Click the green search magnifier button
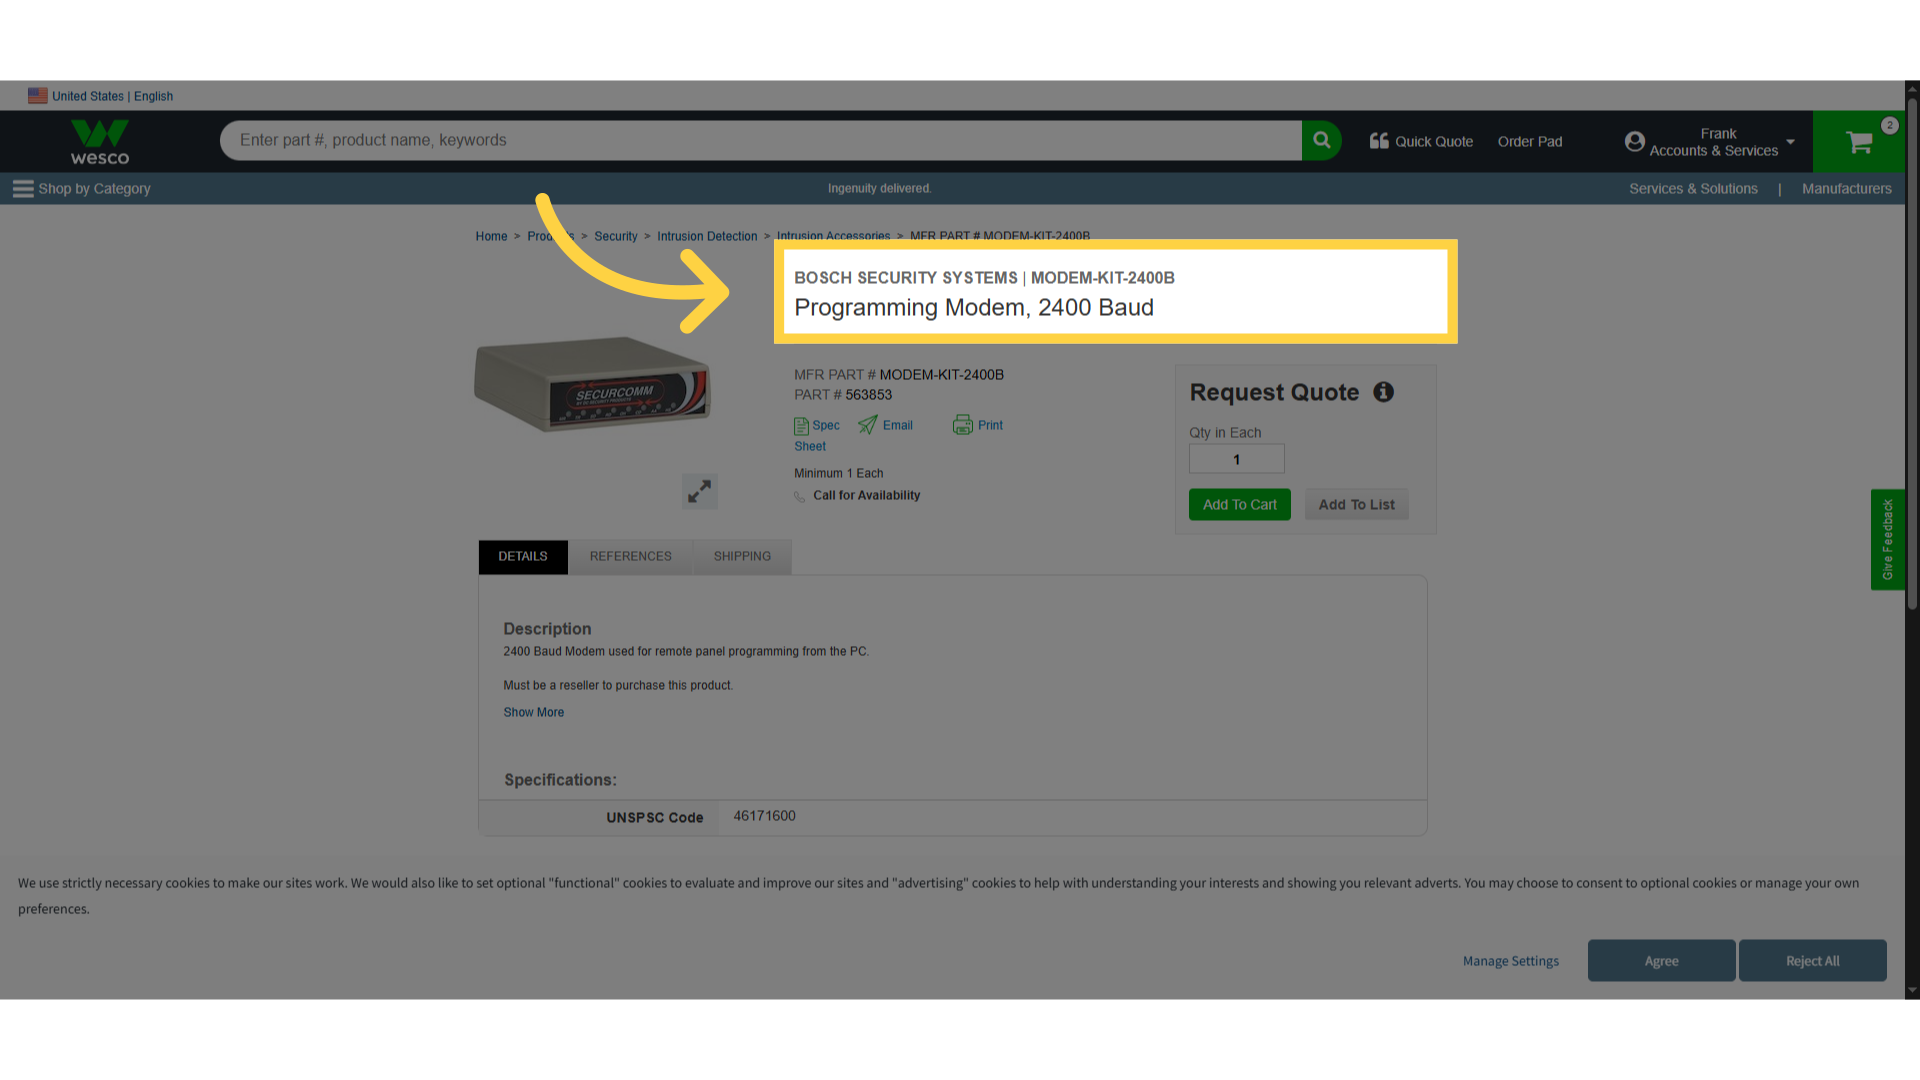This screenshot has height=1080, width=1920. tap(1321, 141)
